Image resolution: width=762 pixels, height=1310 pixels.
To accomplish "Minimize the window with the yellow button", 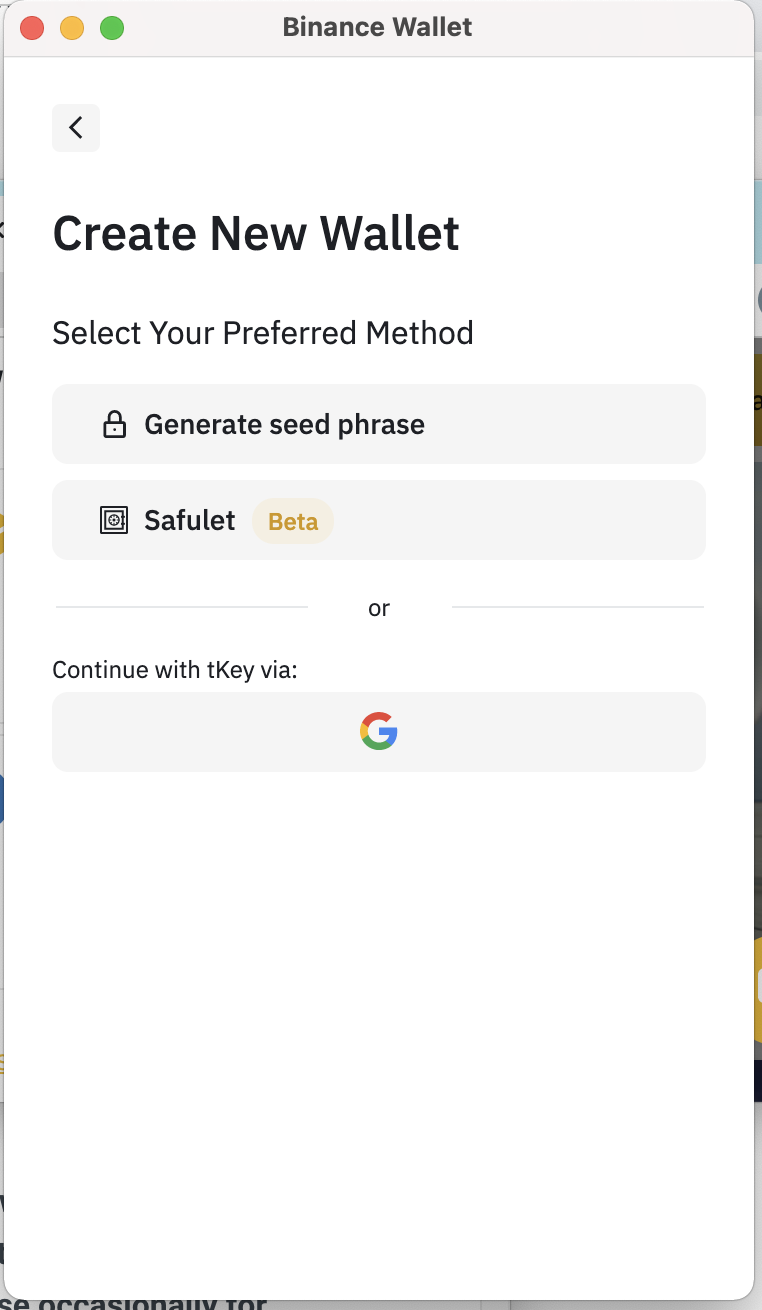I will coord(72,28).
